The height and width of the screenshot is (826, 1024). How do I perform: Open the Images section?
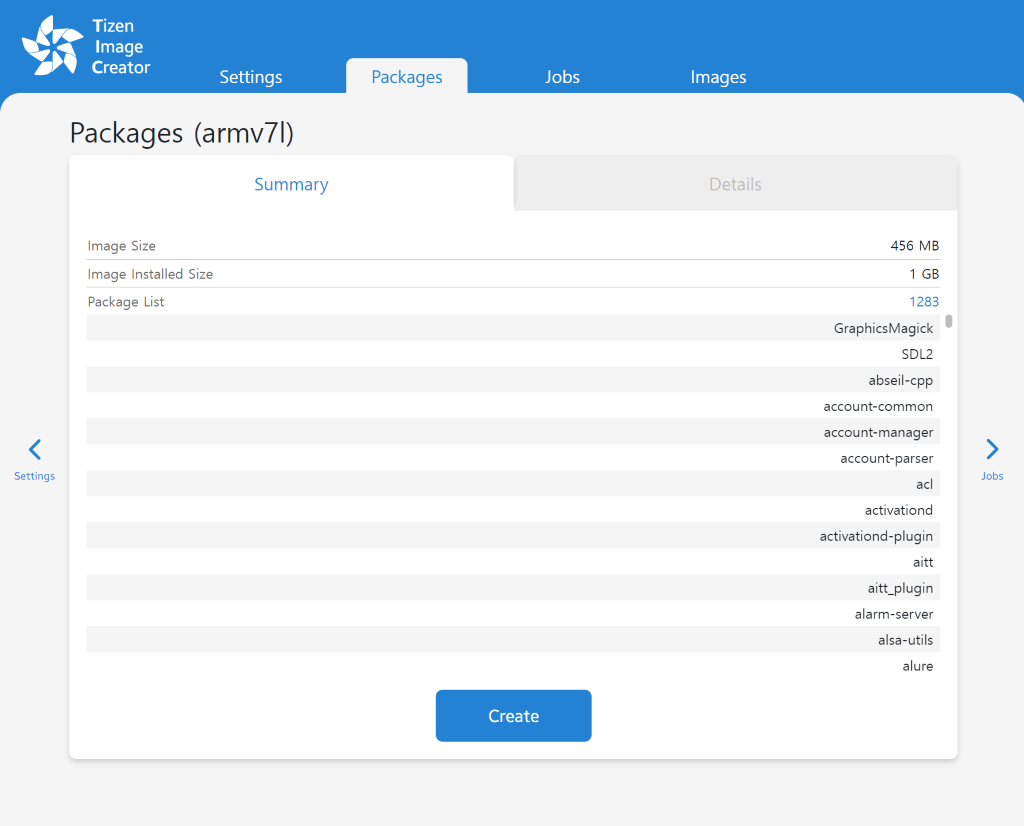coord(718,76)
